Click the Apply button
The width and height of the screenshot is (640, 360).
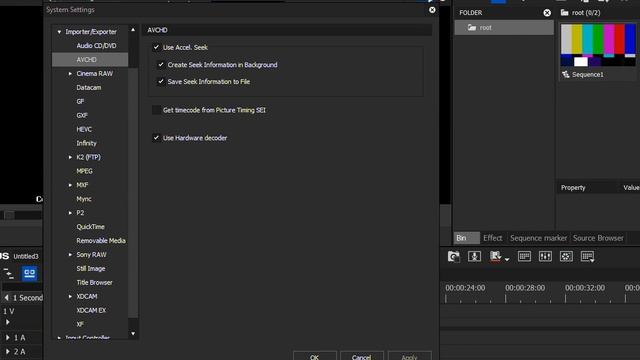409,356
